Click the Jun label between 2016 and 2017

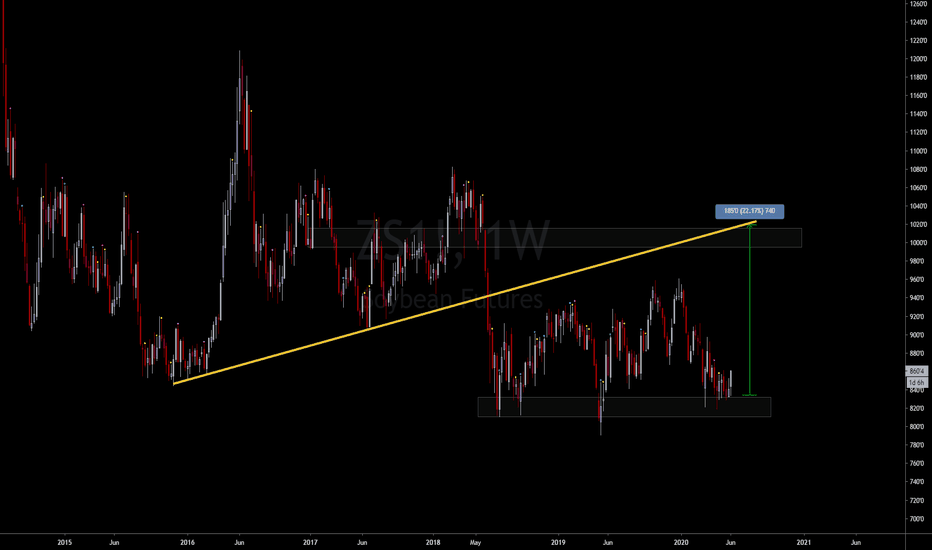tap(239, 542)
